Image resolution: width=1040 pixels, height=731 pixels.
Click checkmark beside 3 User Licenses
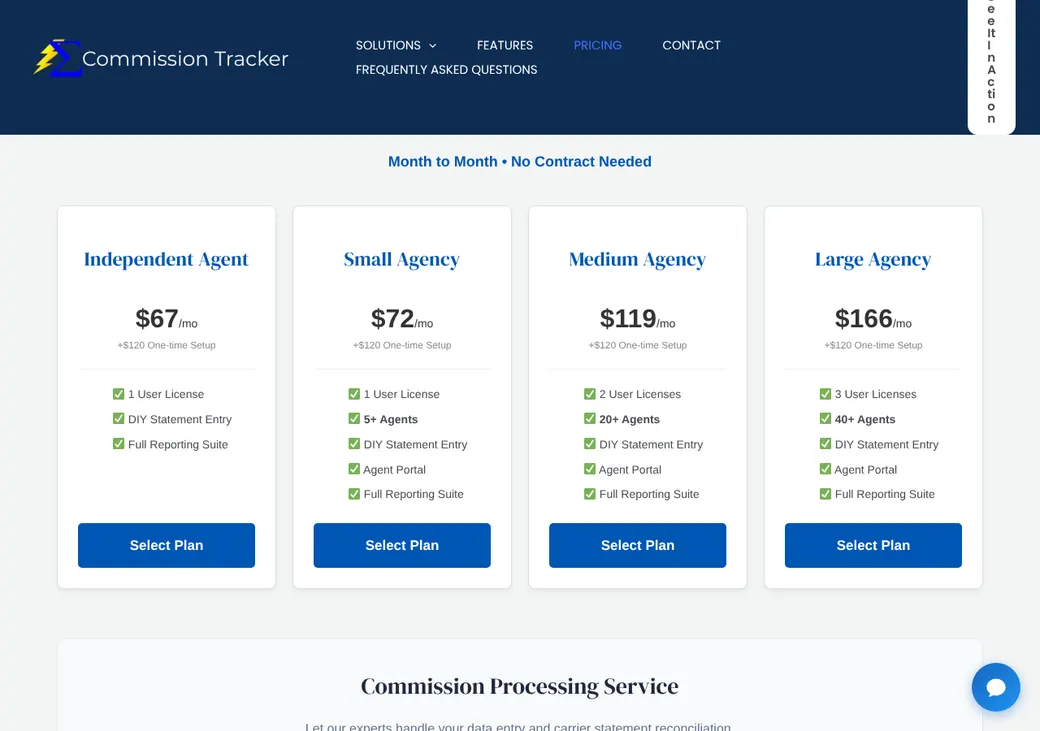click(825, 394)
